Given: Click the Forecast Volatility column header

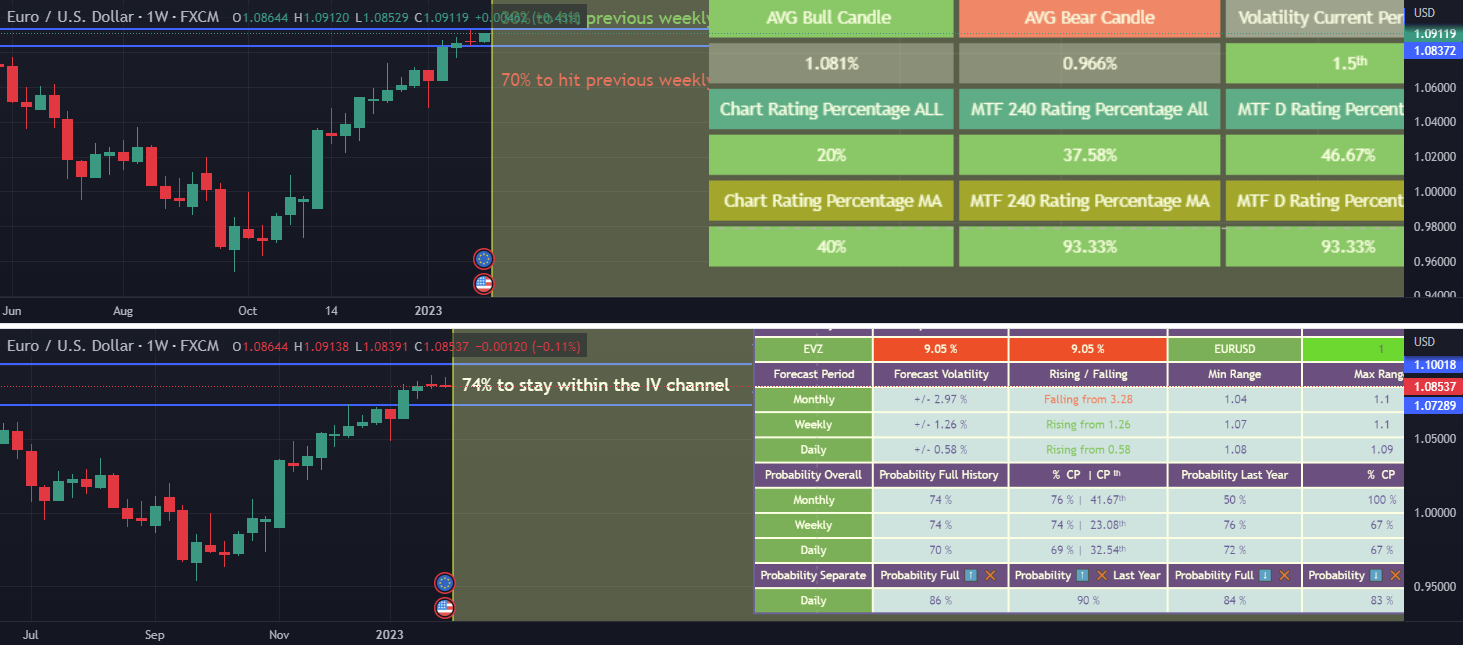Looking at the screenshot, I should (939, 374).
